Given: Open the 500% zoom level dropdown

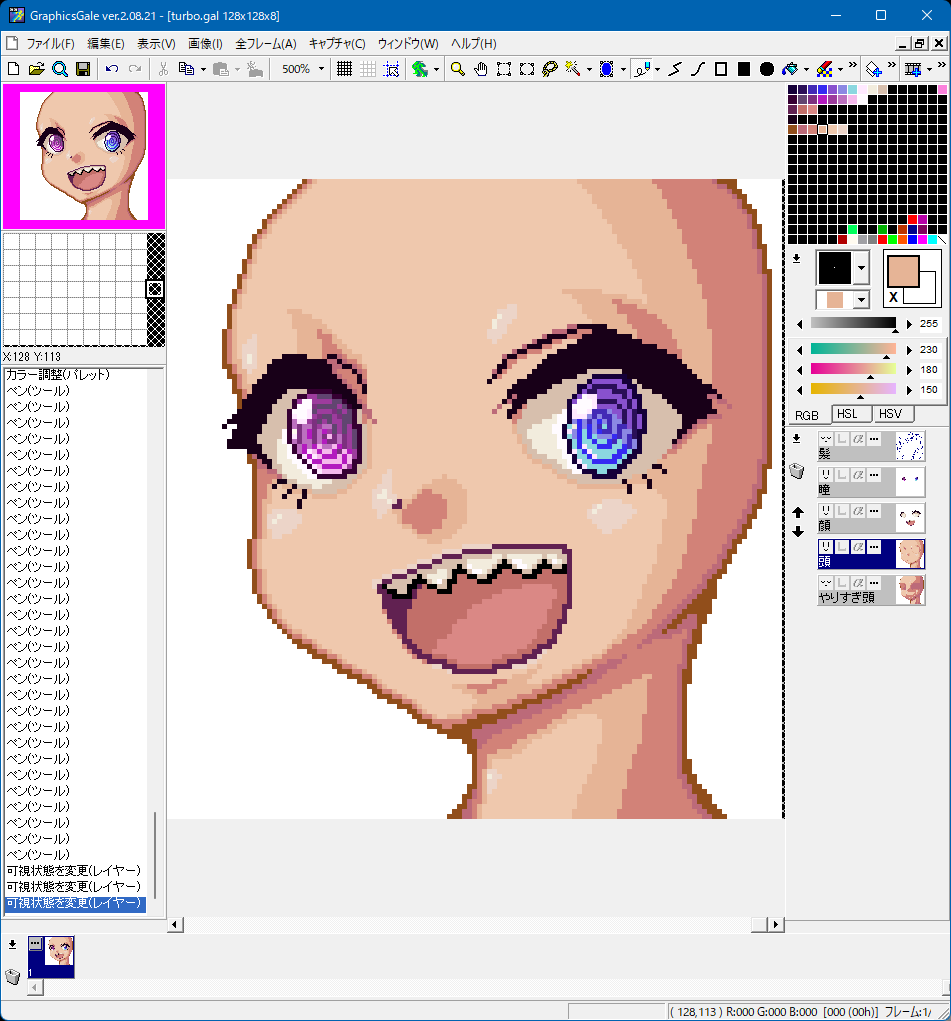Looking at the screenshot, I should (x=321, y=69).
